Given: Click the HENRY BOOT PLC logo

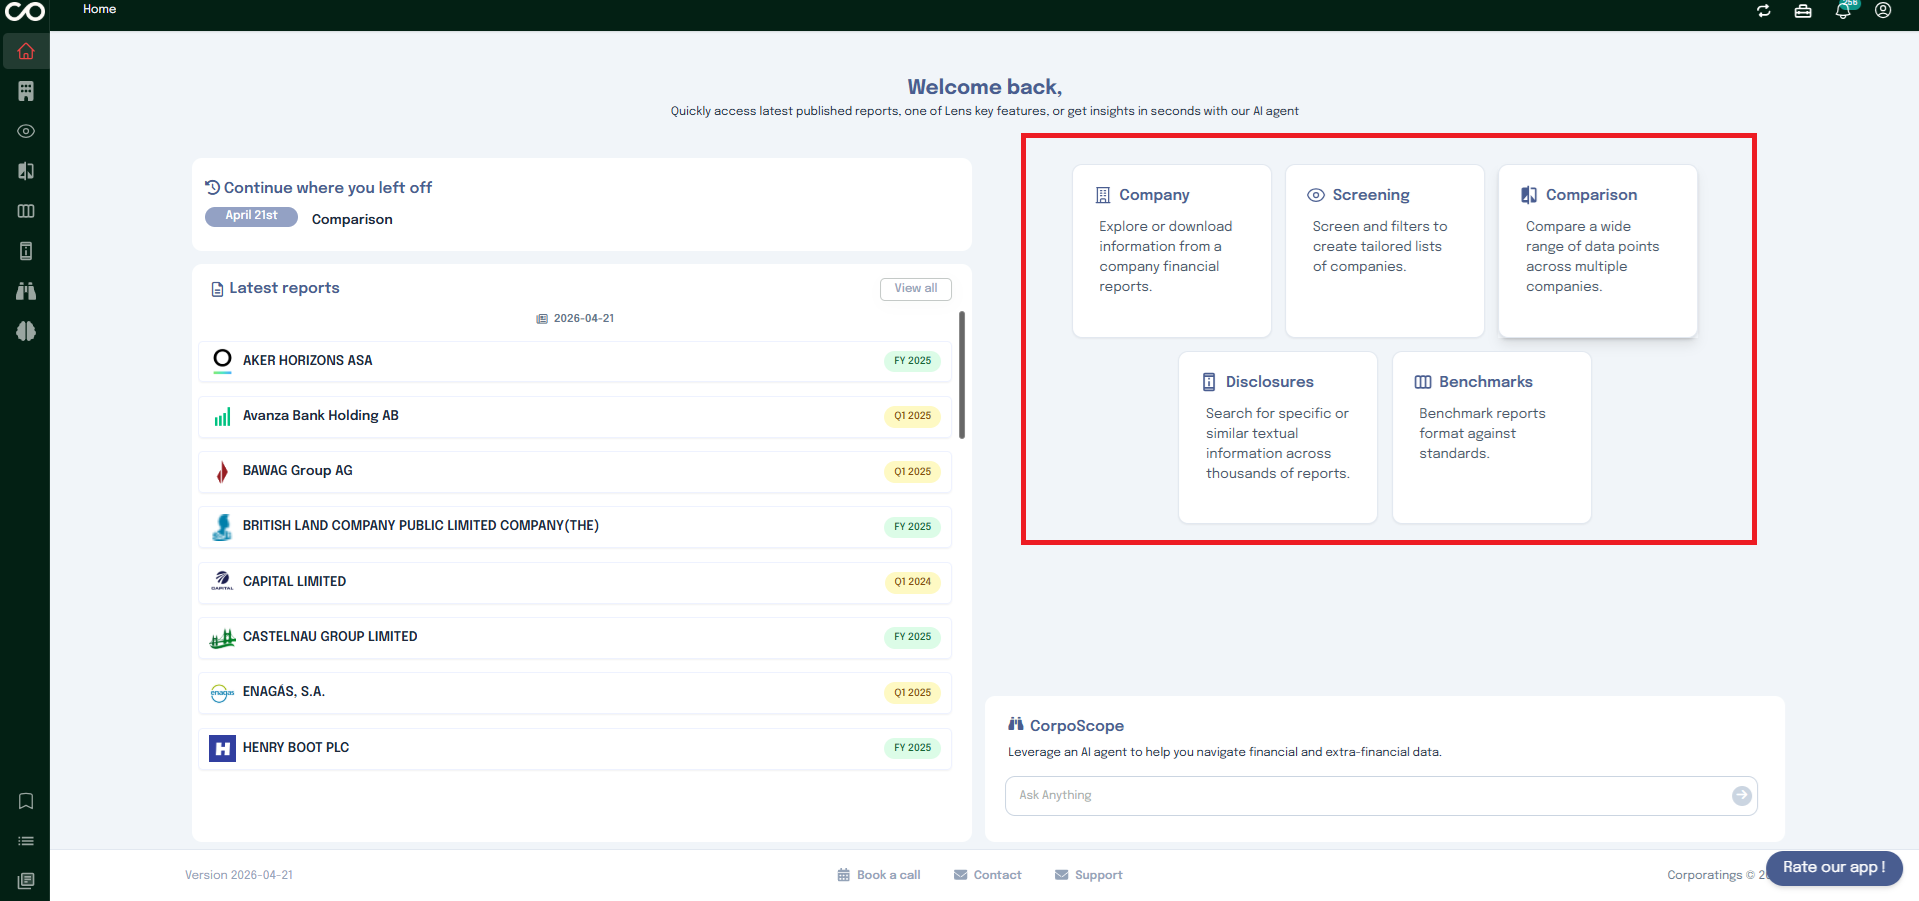Looking at the screenshot, I should [x=222, y=748].
